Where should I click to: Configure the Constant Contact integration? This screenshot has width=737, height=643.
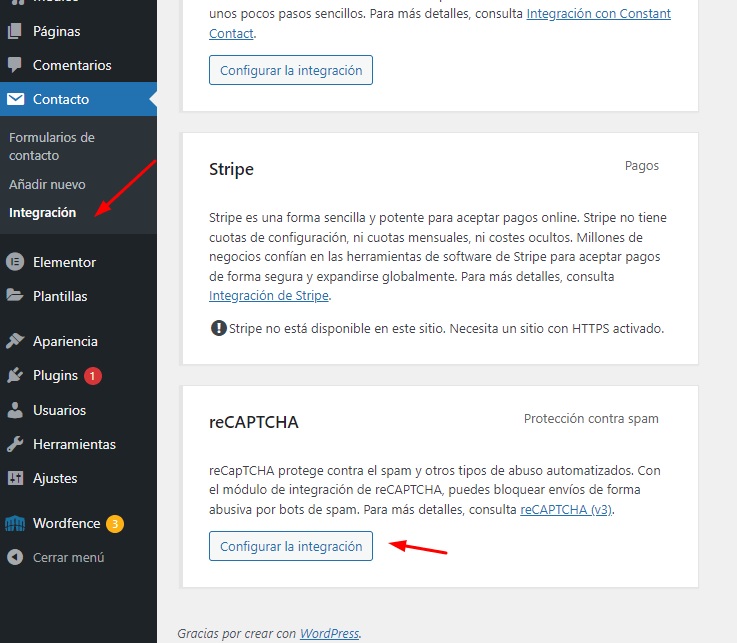pos(291,70)
